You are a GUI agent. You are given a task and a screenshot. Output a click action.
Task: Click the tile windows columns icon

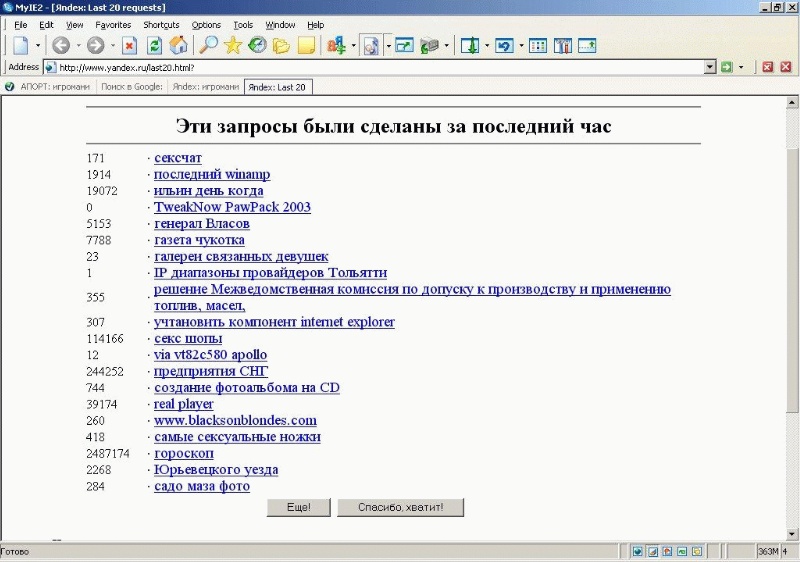pyautogui.click(x=538, y=46)
